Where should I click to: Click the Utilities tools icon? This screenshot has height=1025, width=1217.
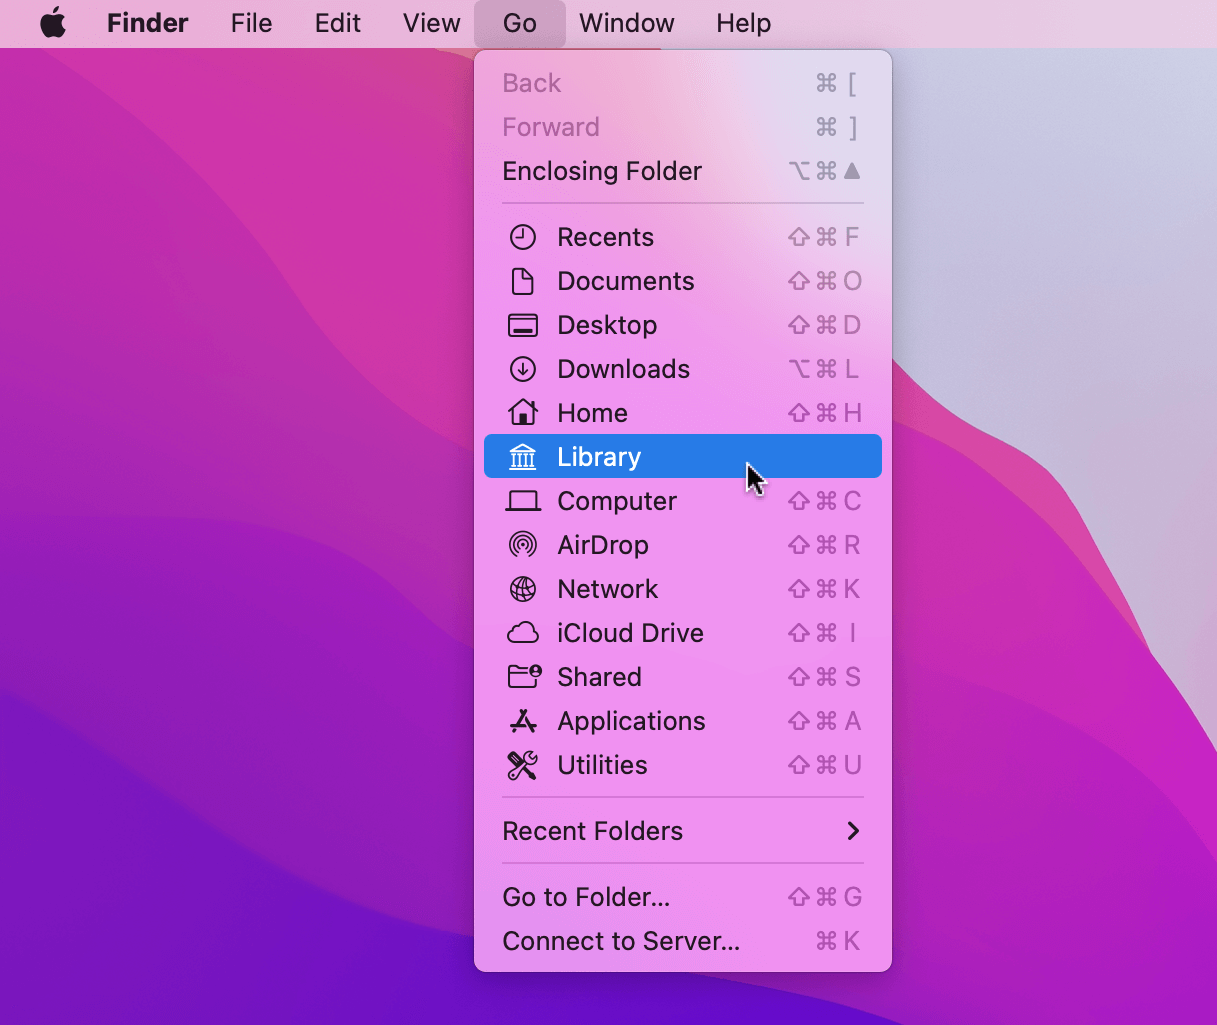click(x=523, y=765)
